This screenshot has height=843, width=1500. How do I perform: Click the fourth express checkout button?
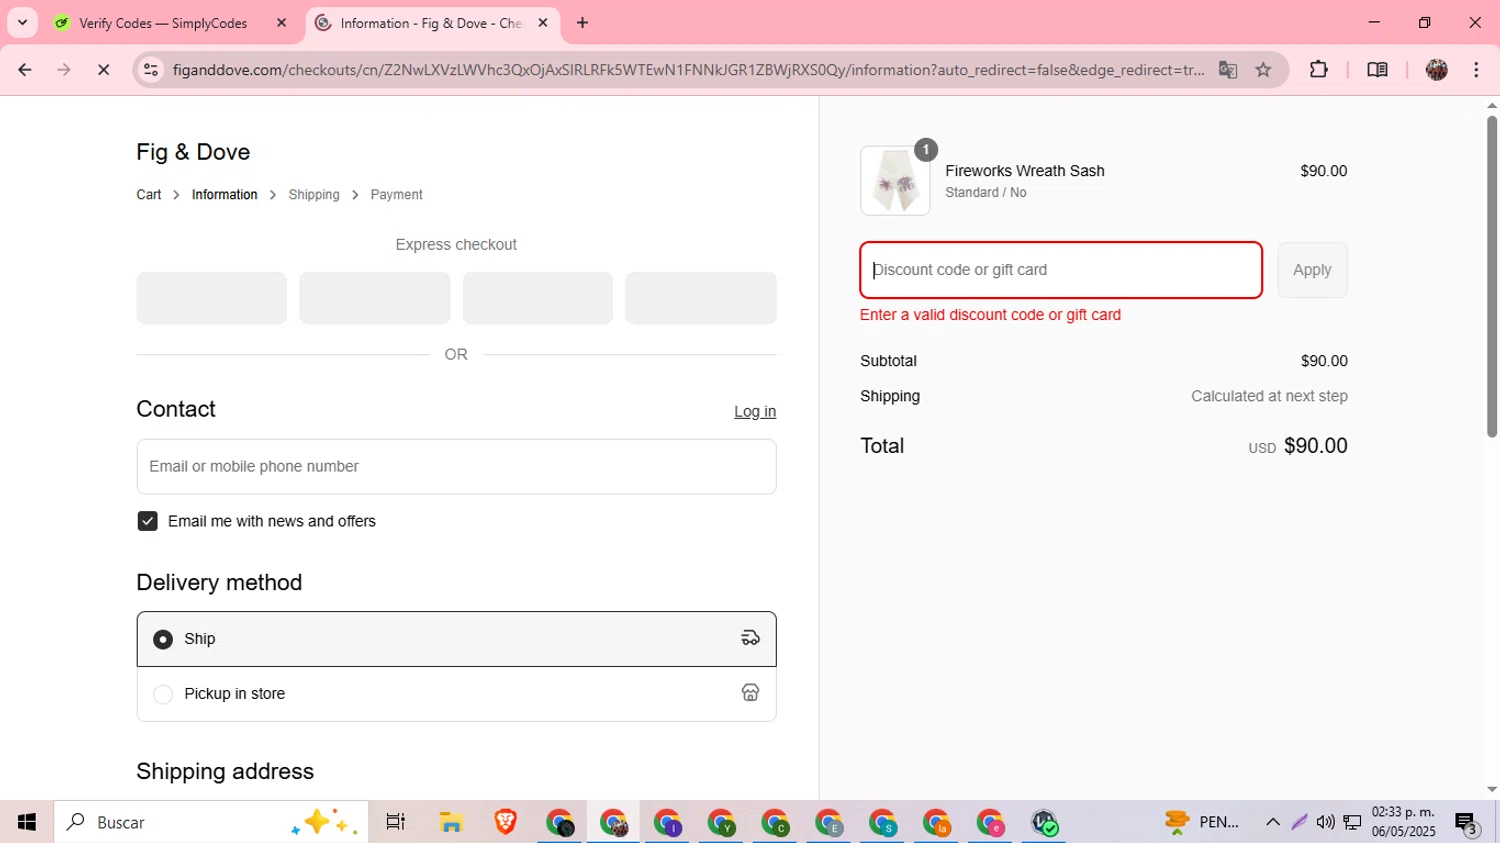point(701,298)
